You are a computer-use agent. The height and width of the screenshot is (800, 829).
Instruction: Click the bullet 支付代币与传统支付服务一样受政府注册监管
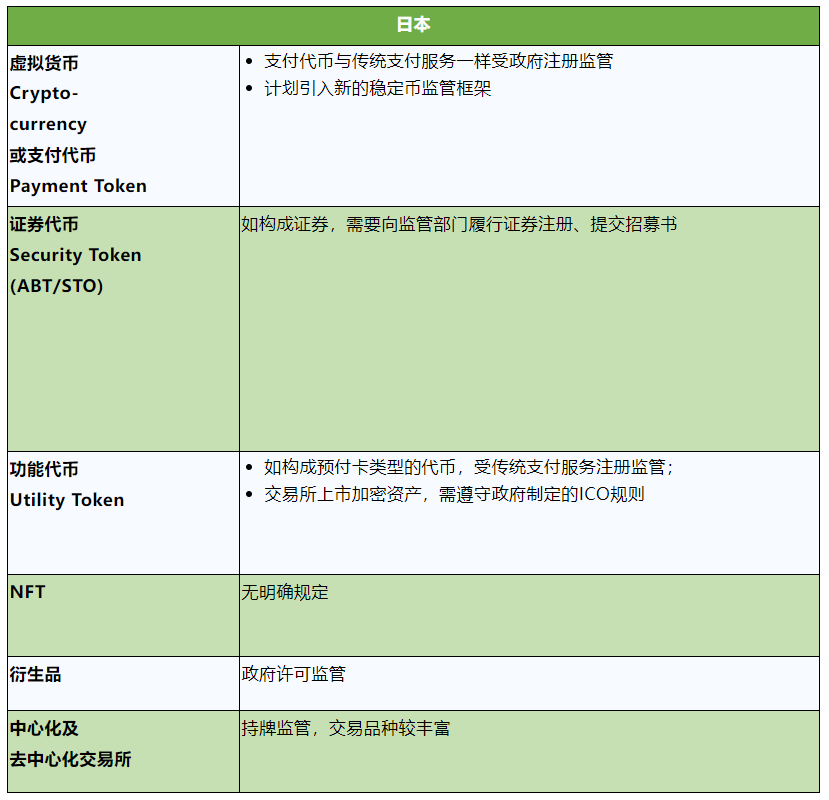point(438,61)
